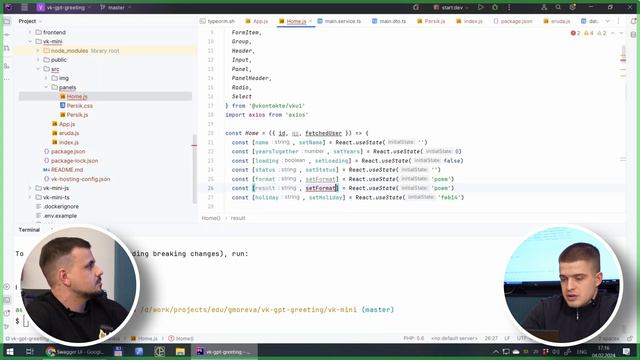Open Chrome Swagger UI taskbar item
The height and width of the screenshot is (360, 640).
coord(76,351)
